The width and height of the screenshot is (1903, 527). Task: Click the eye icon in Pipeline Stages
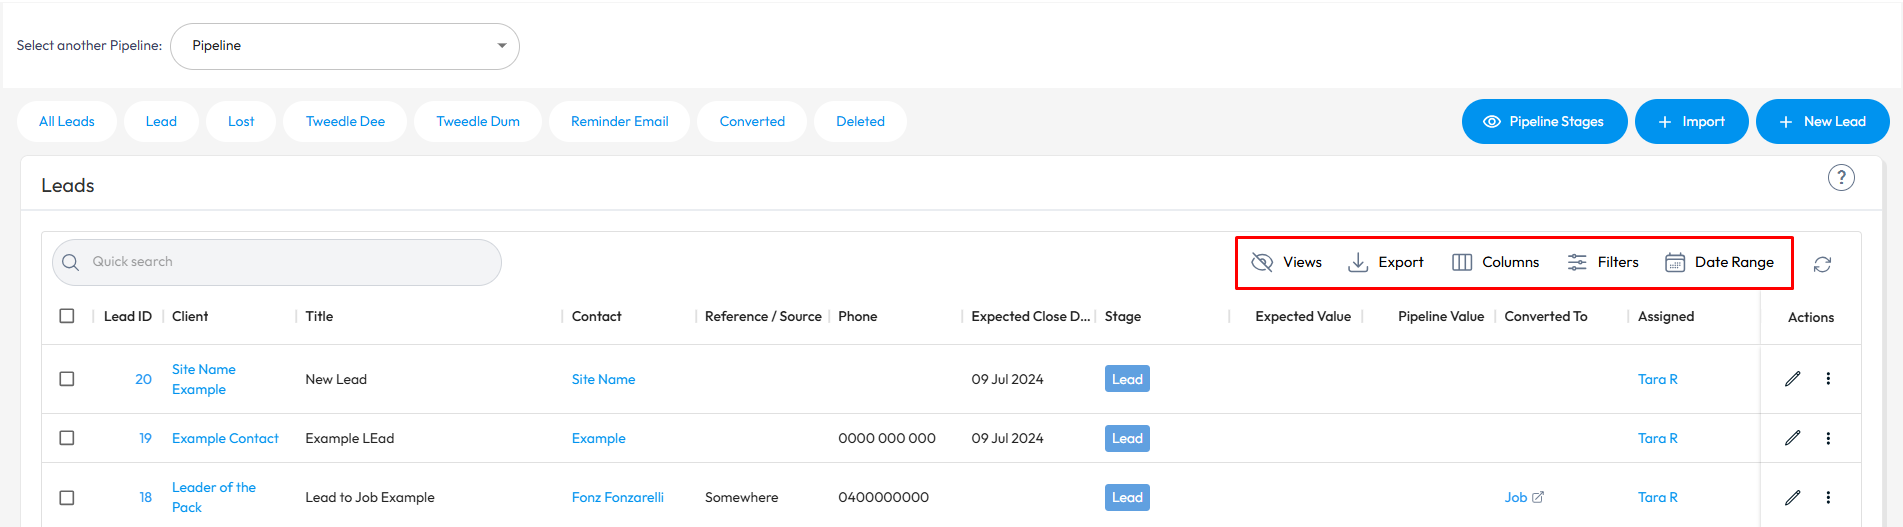pyautogui.click(x=1492, y=122)
